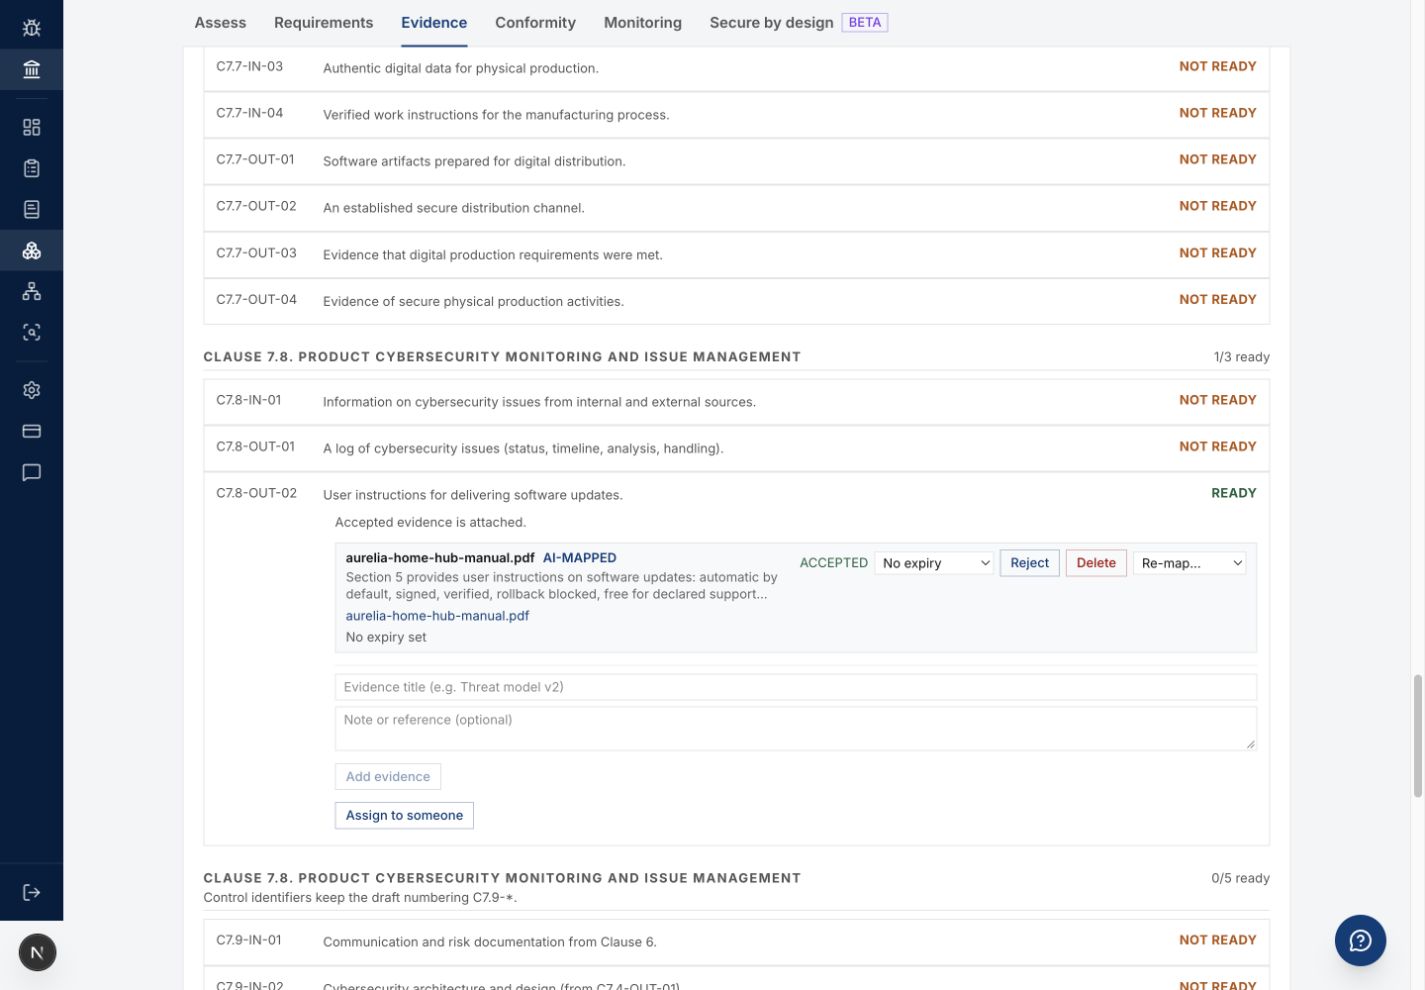This screenshot has width=1425, height=990.
Task: Click the Delete button
Action: (x=1096, y=563)
